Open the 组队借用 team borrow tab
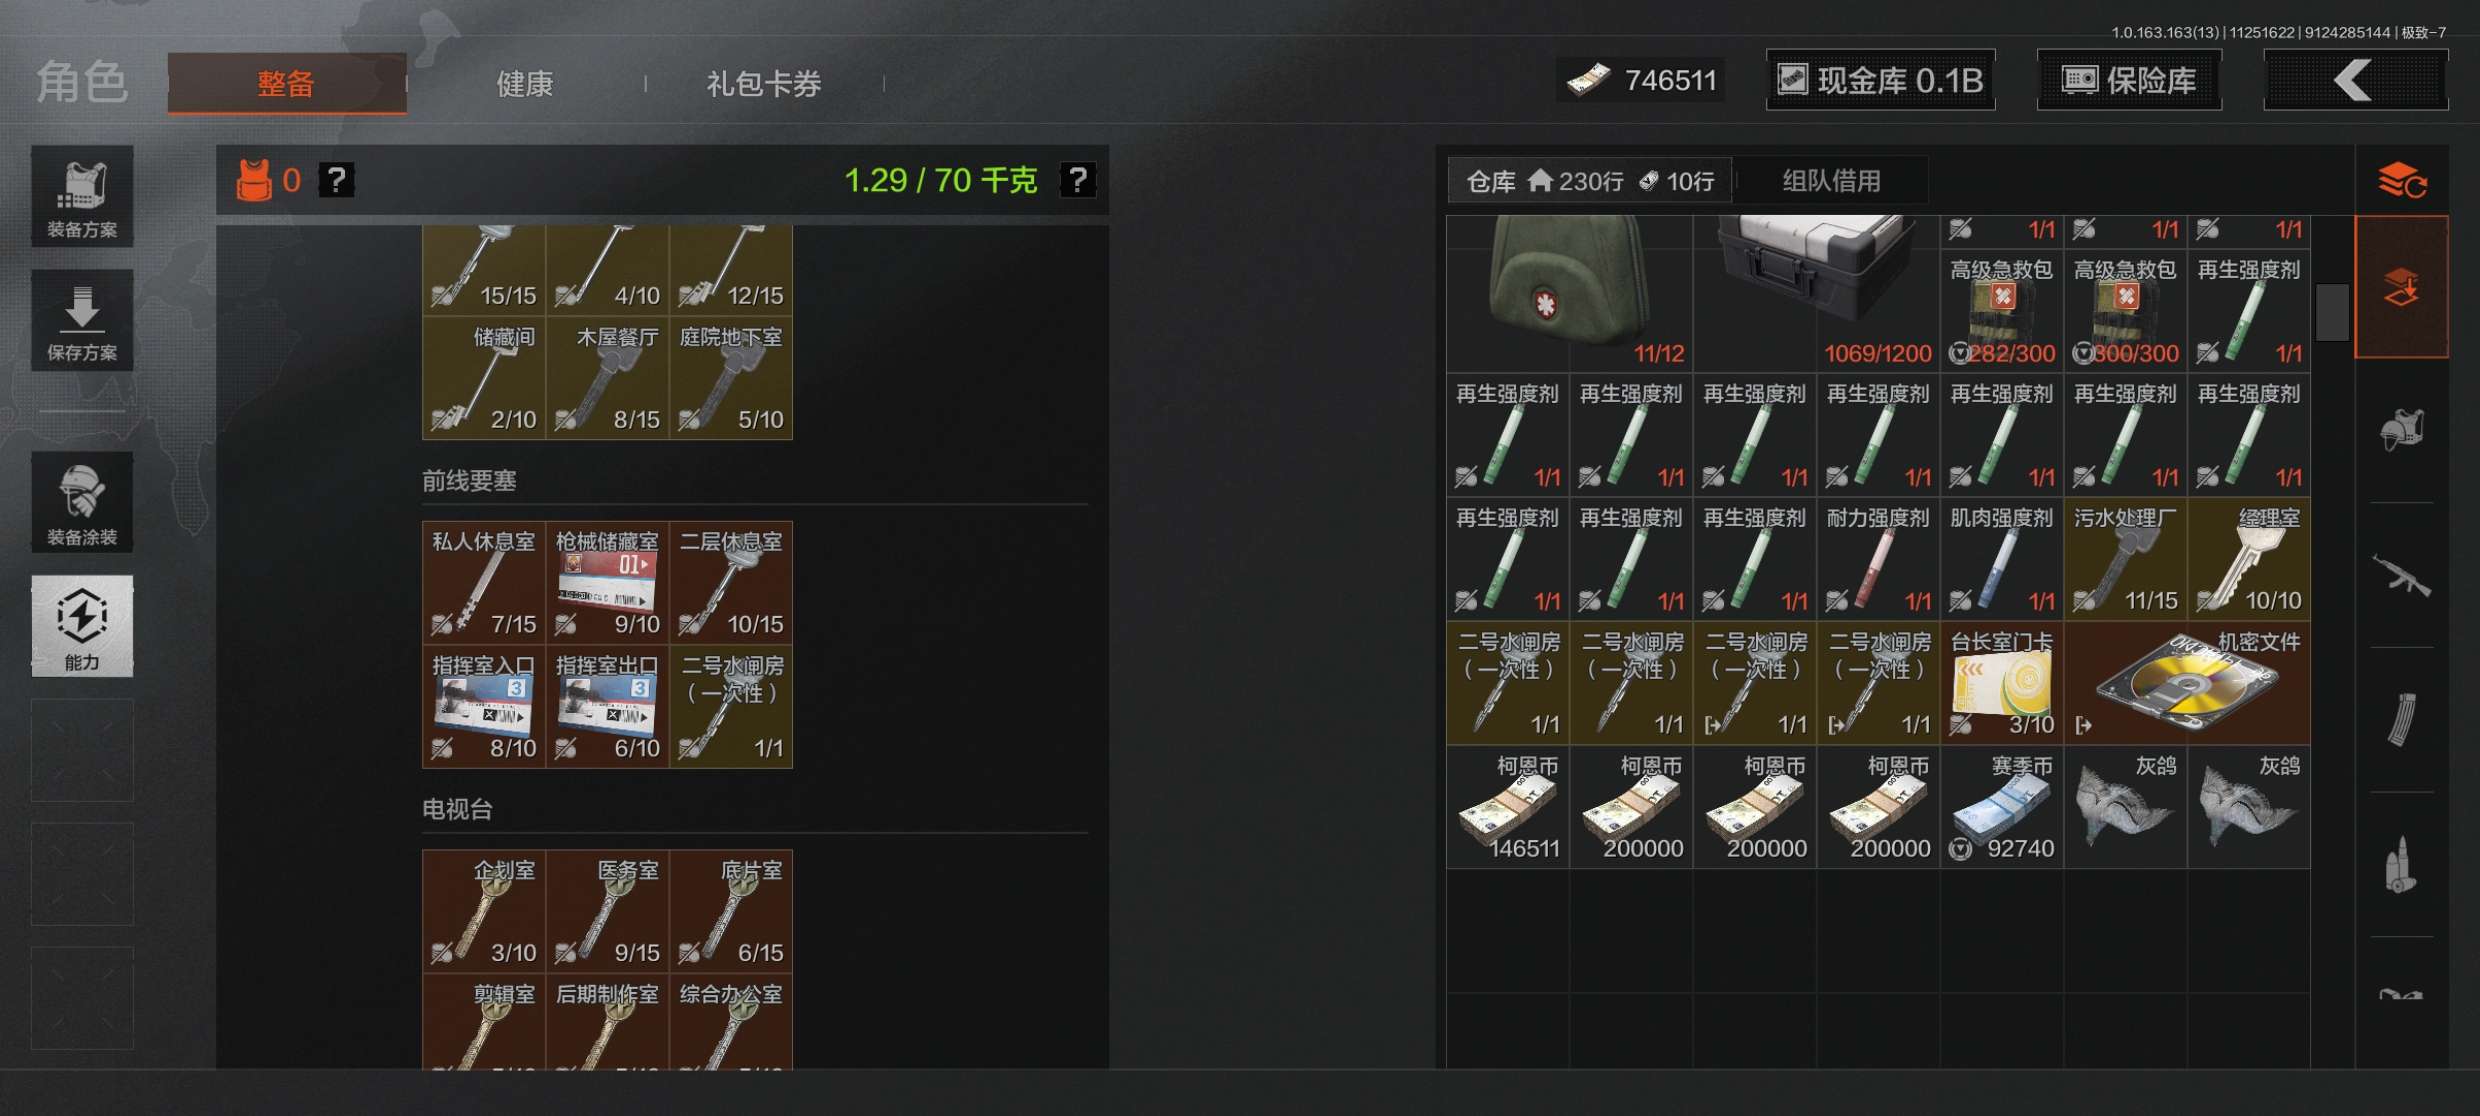This screenshot has height=1116, width=2480. coord(1832,181)
